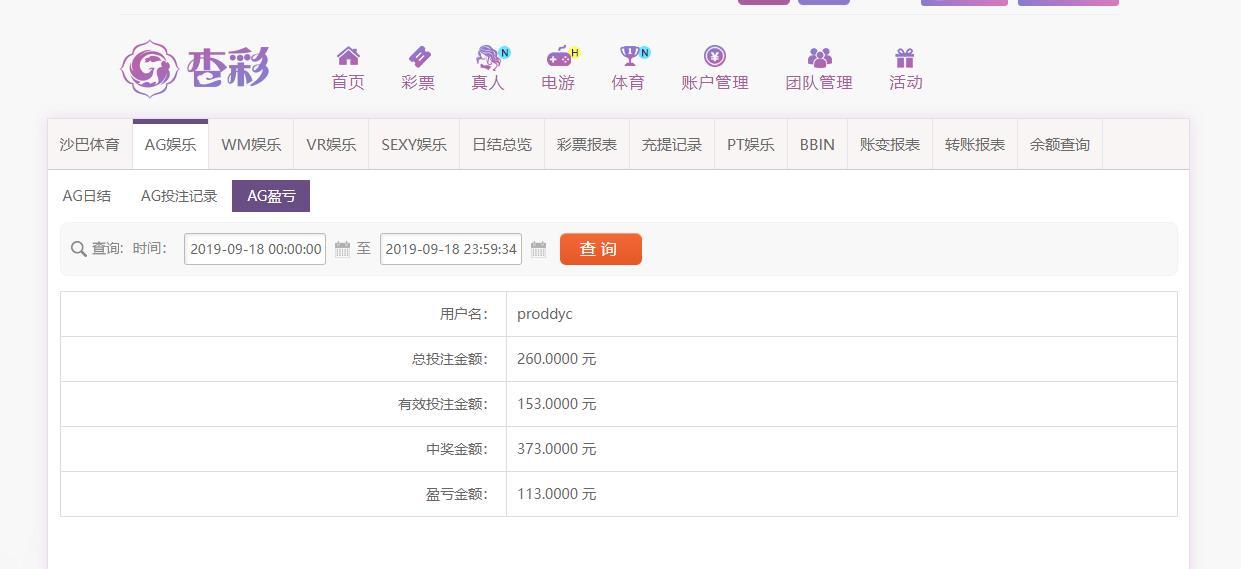The height and width of the screenshot is (569, 1241).
Task: Switch to SEXY娱乐 tab
Action: [414, 145]
